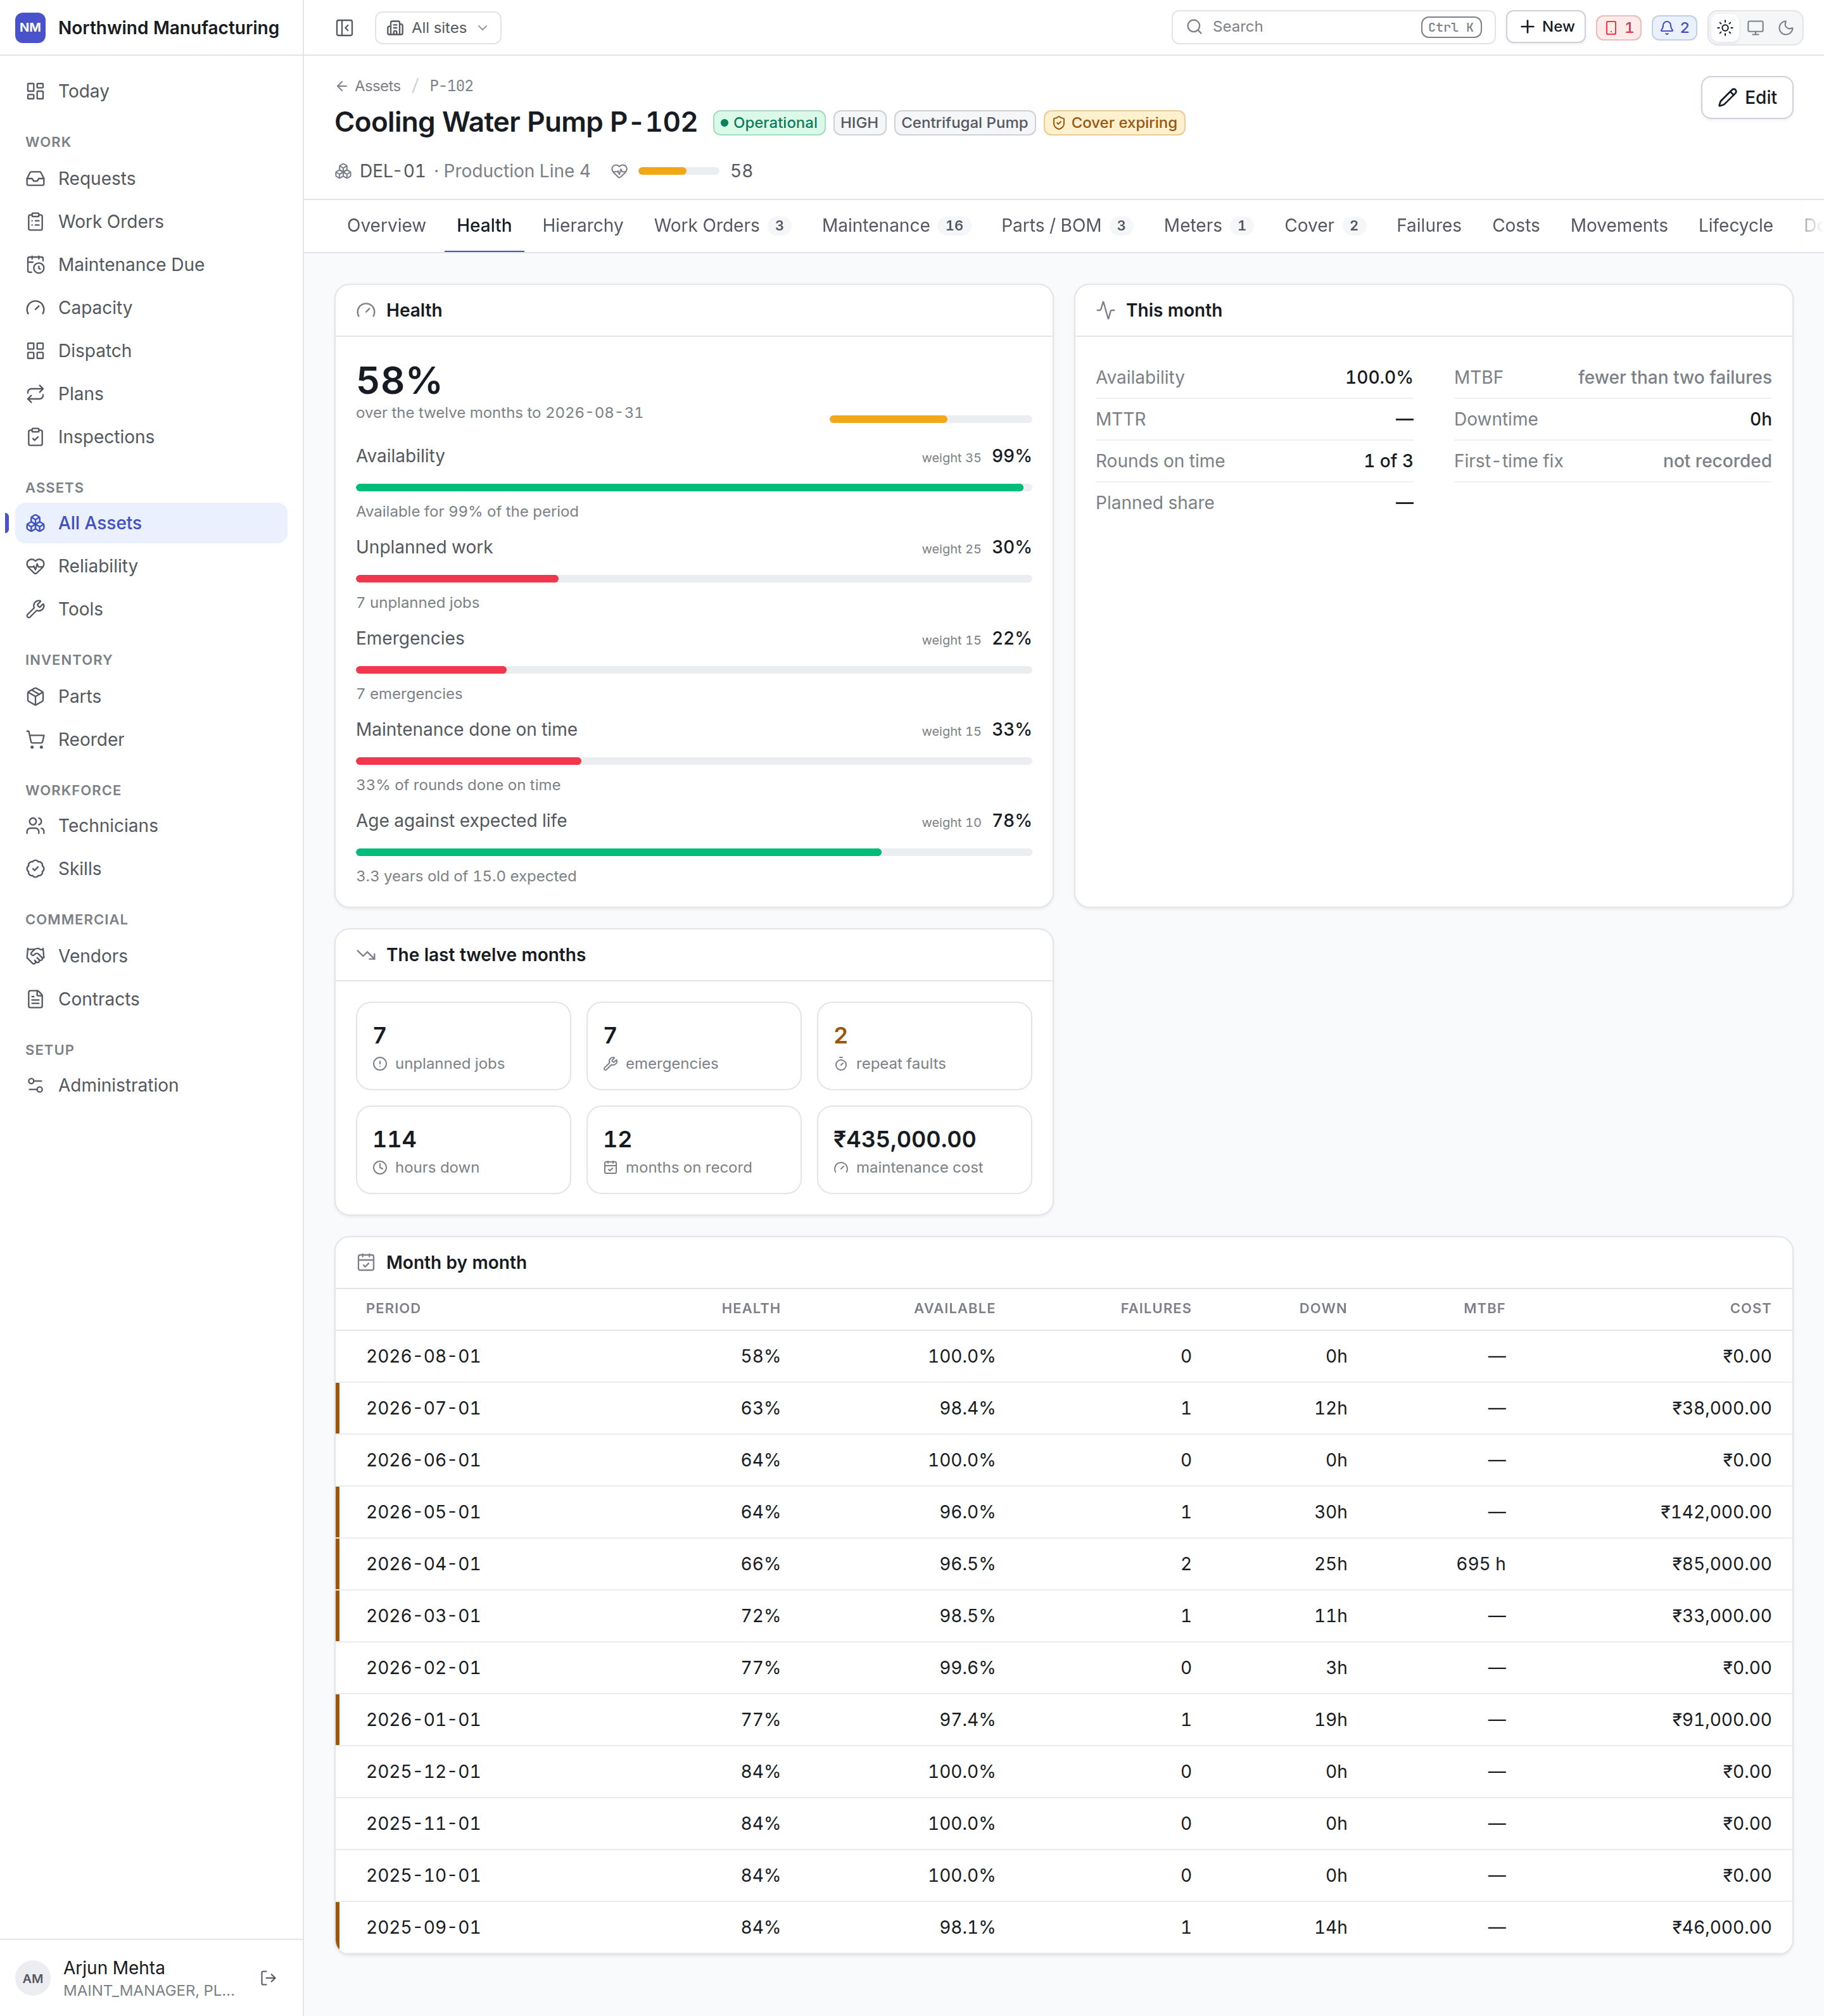The image size is (1824, 2016).
Task: Open the red alerts badge showing 1
Action: [x=1618, y=27]
